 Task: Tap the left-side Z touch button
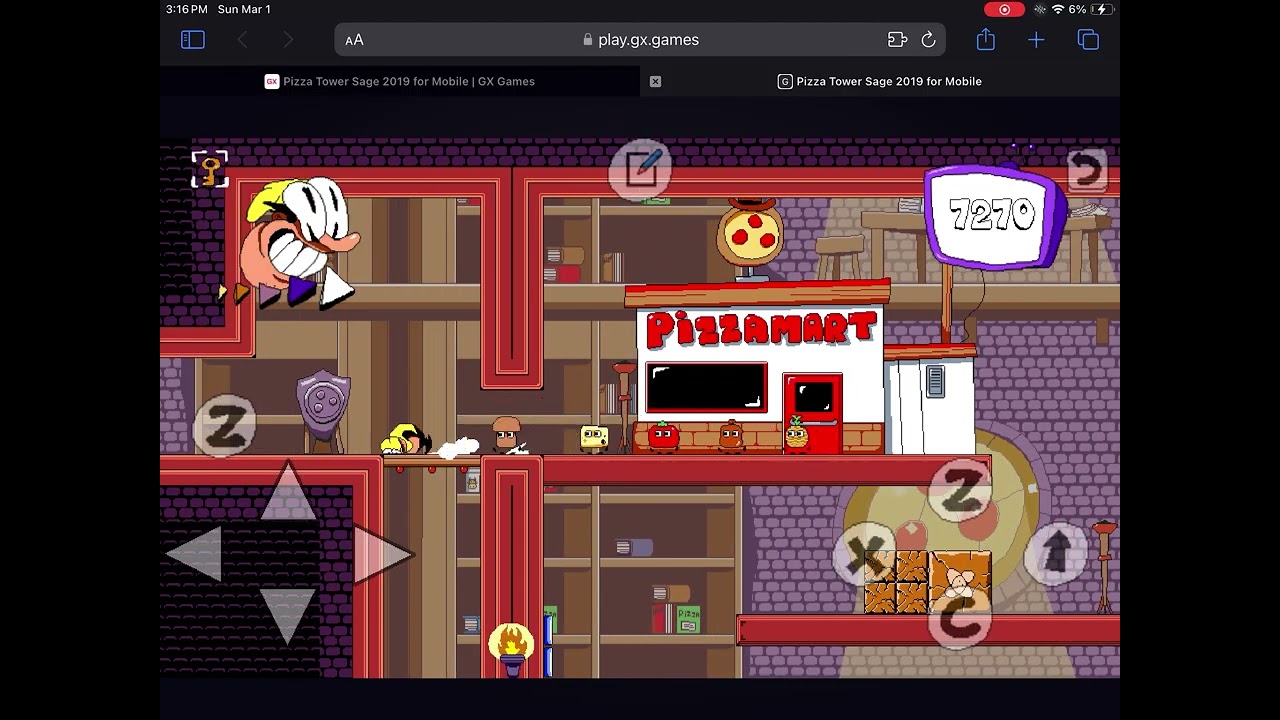(x=225, y=426)
